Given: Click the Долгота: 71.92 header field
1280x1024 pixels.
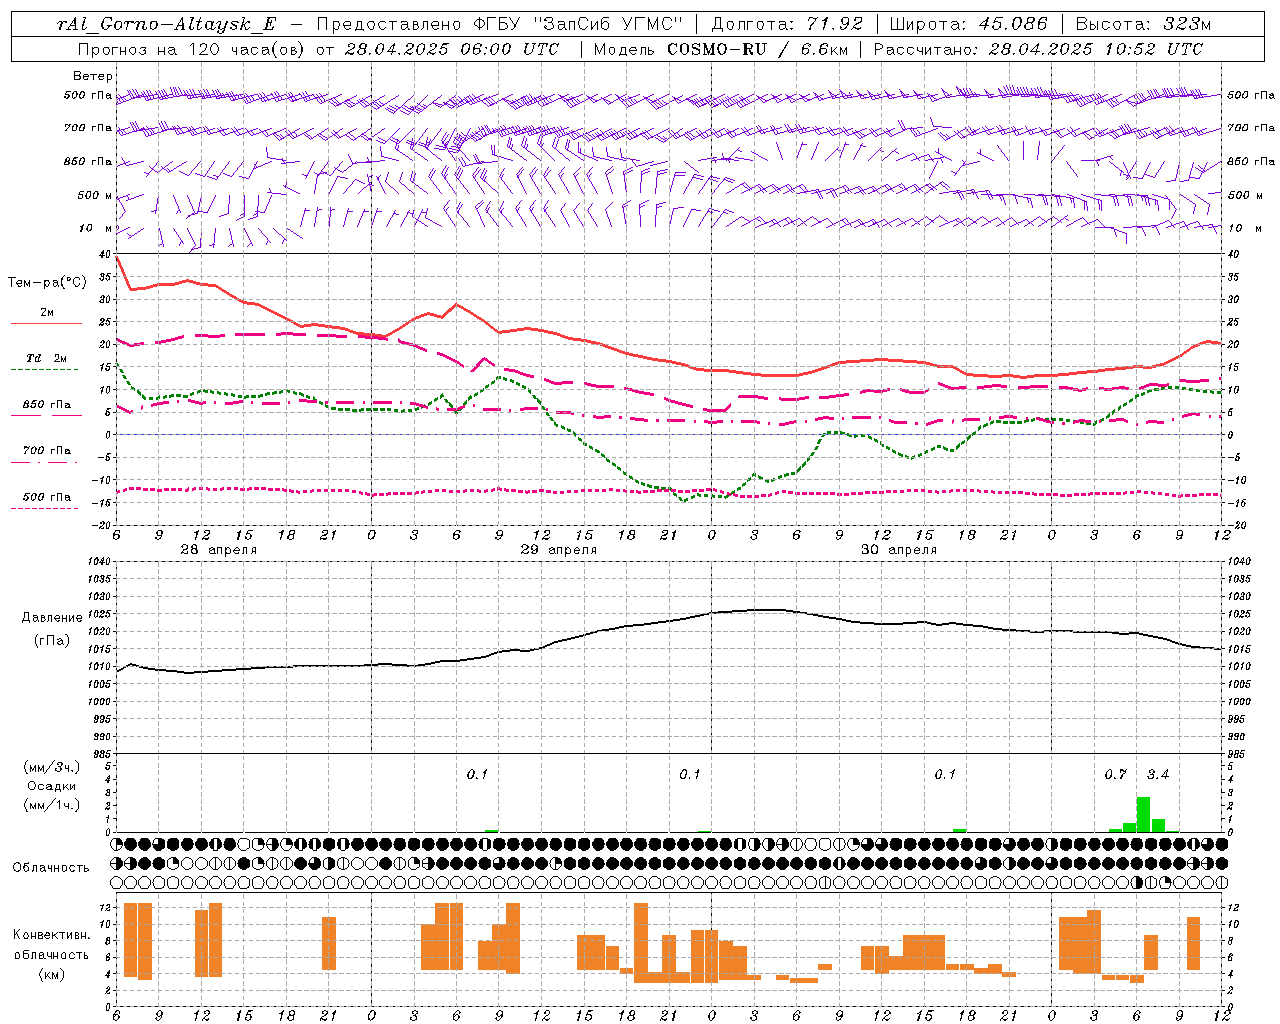Looking at the screenshot, I should tap(787, 24).
